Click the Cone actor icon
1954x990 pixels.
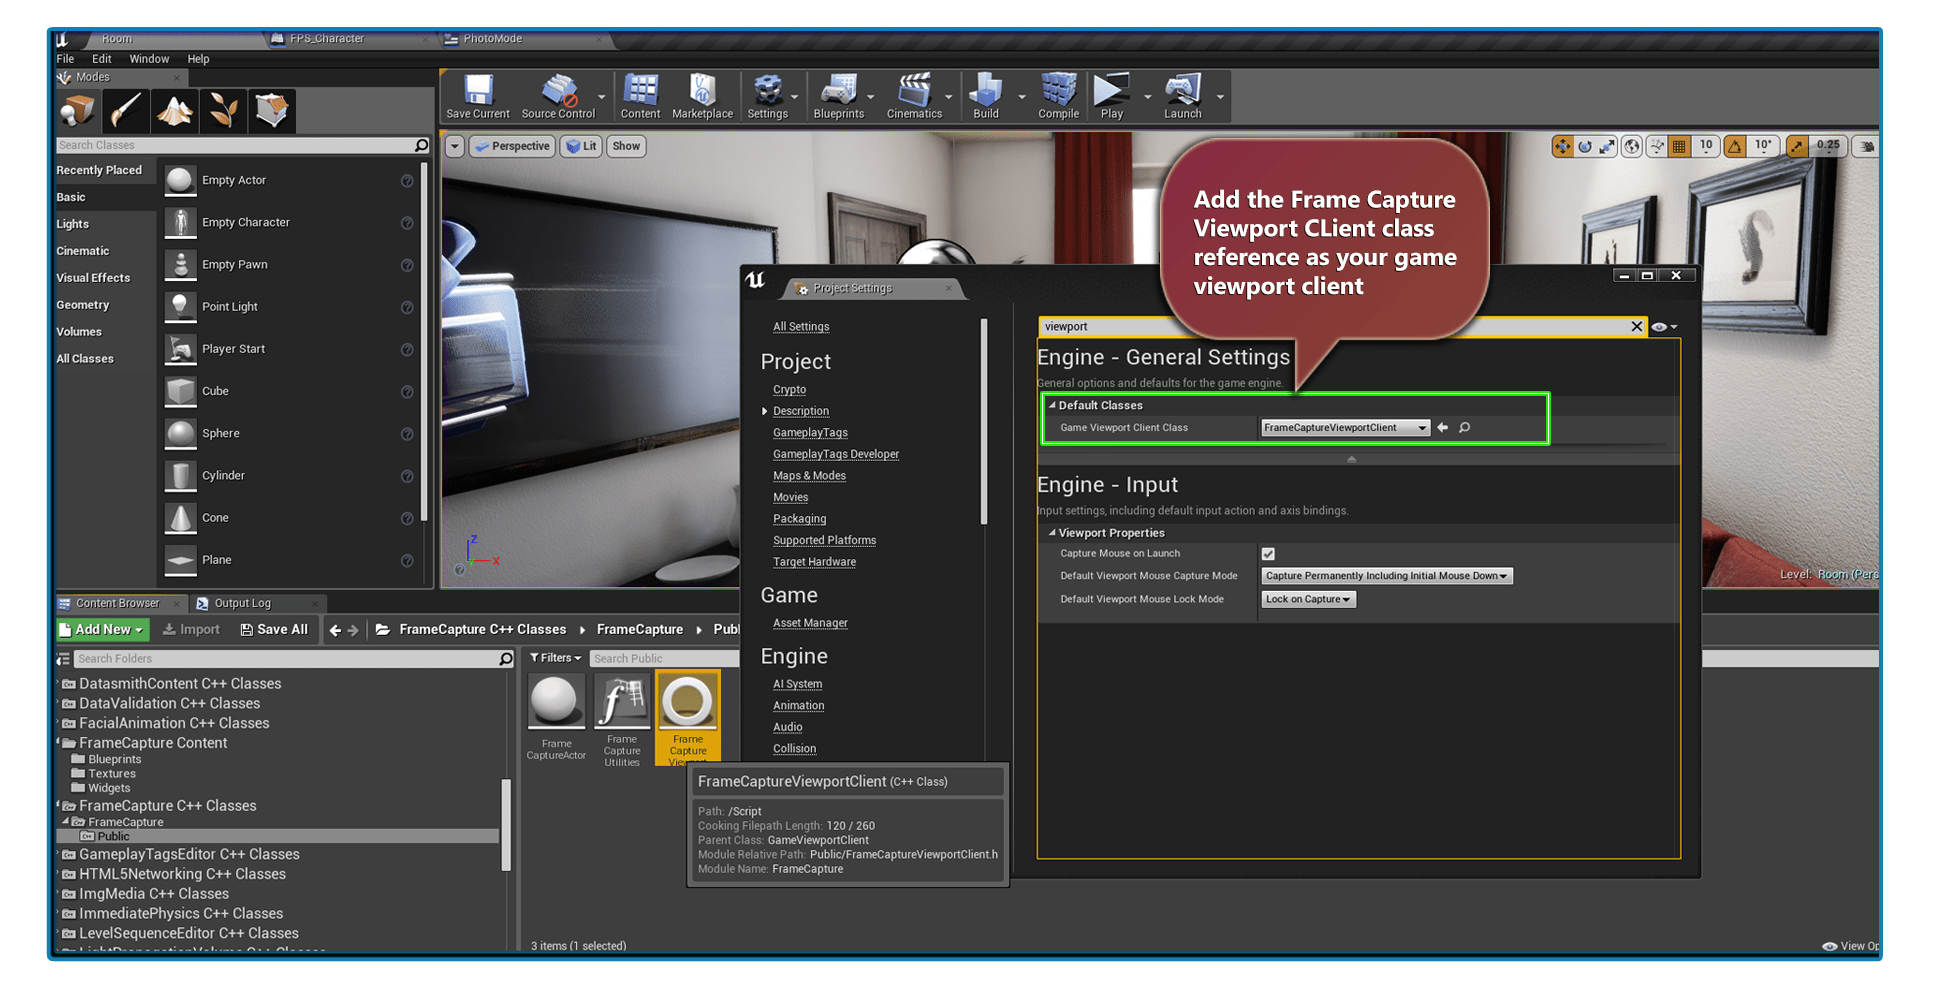180,518
